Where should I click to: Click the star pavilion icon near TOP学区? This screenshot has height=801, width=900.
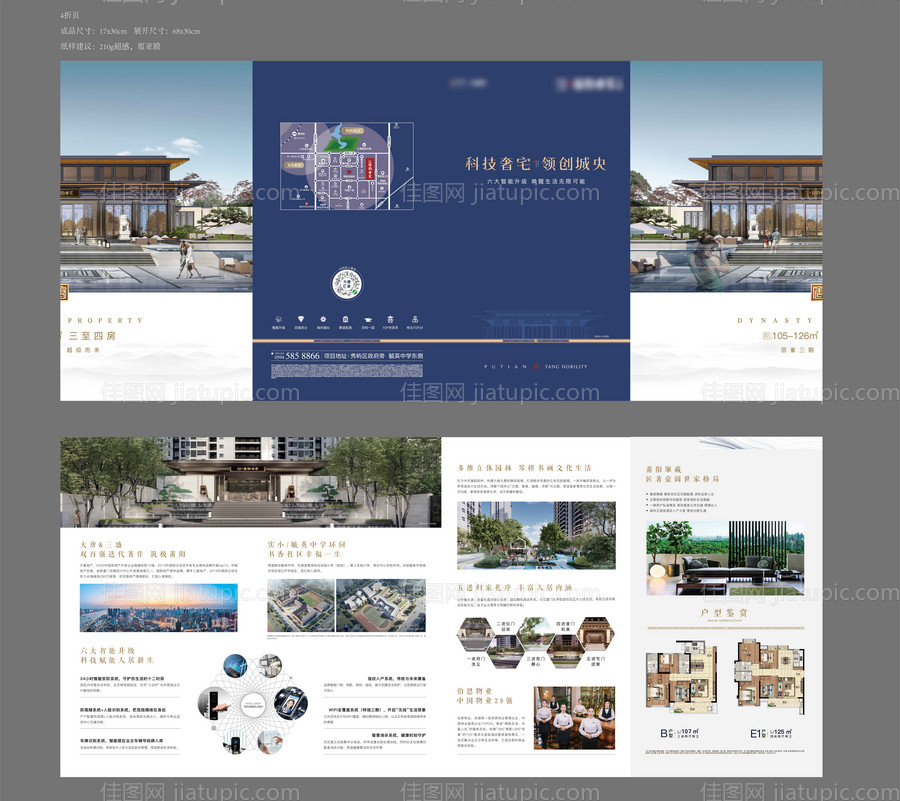pyautogui.click(x=390, y=318)
